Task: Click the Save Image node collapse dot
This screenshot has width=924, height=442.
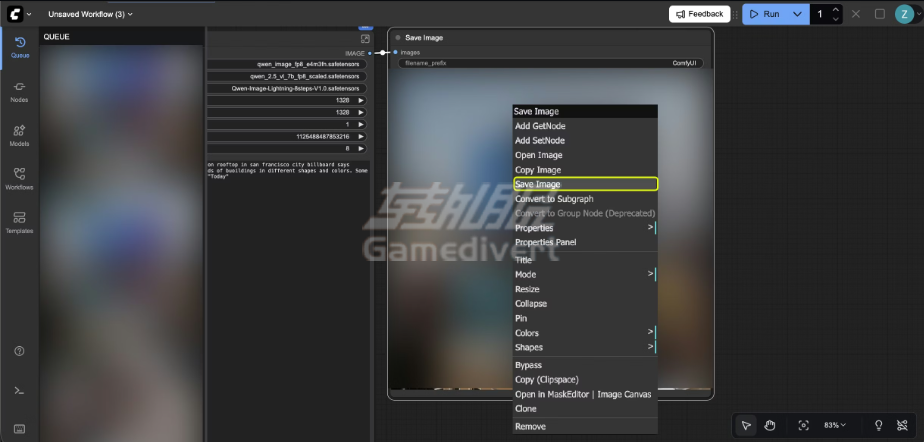Action: [398, 38]
